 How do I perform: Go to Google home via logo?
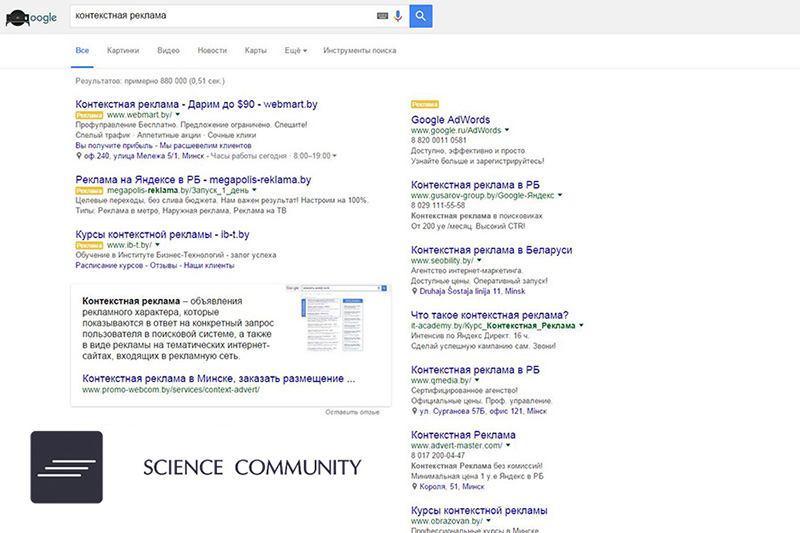32,18
